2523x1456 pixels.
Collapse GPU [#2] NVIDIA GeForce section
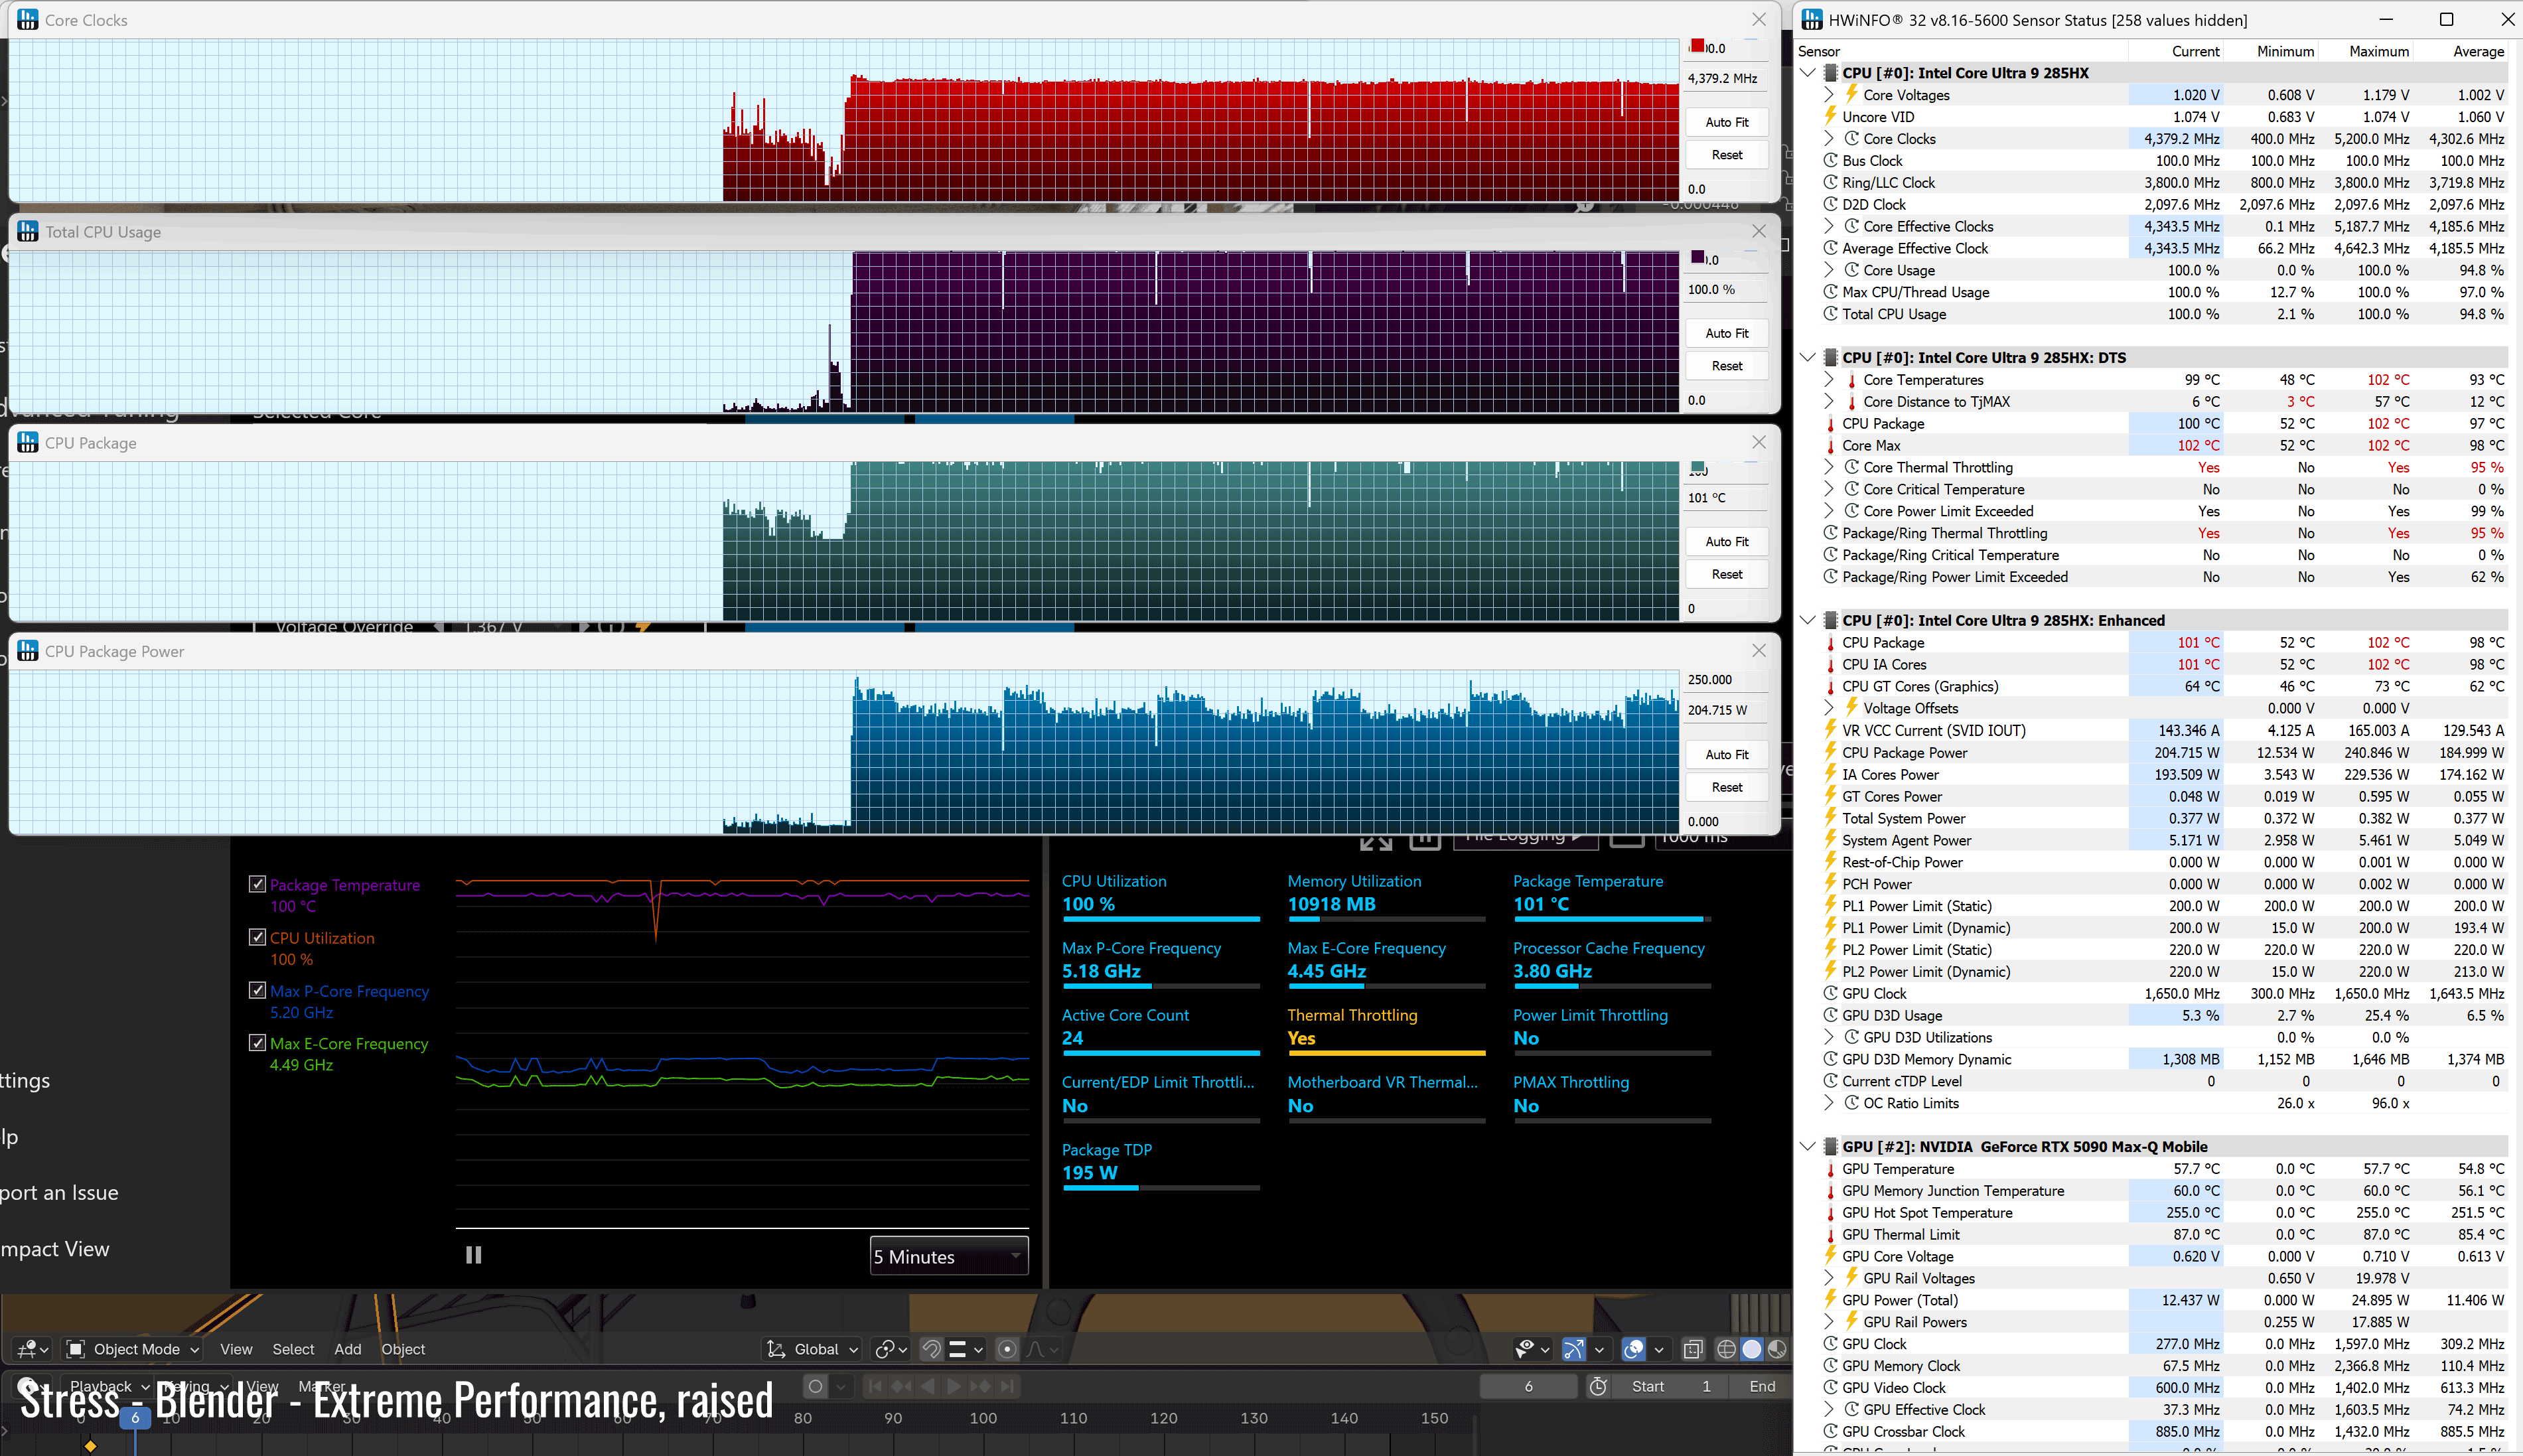coord(1807,1146)
